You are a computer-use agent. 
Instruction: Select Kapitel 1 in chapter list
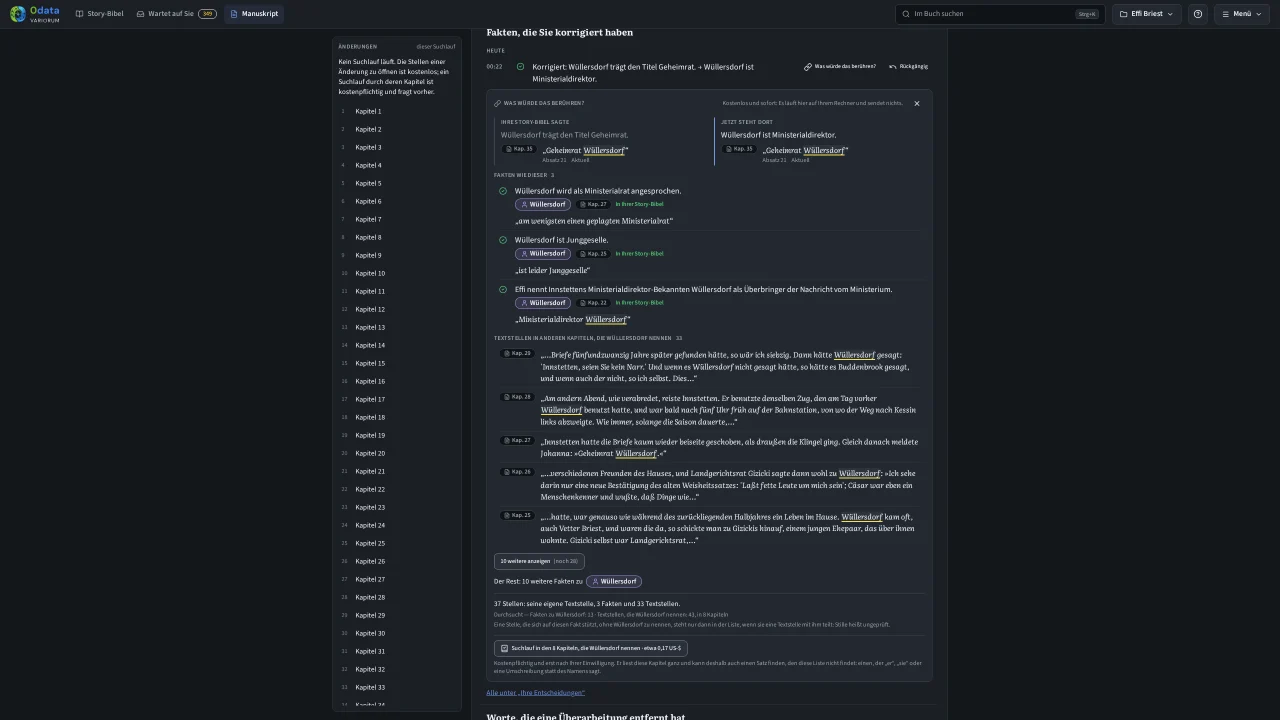coord(397,111)
